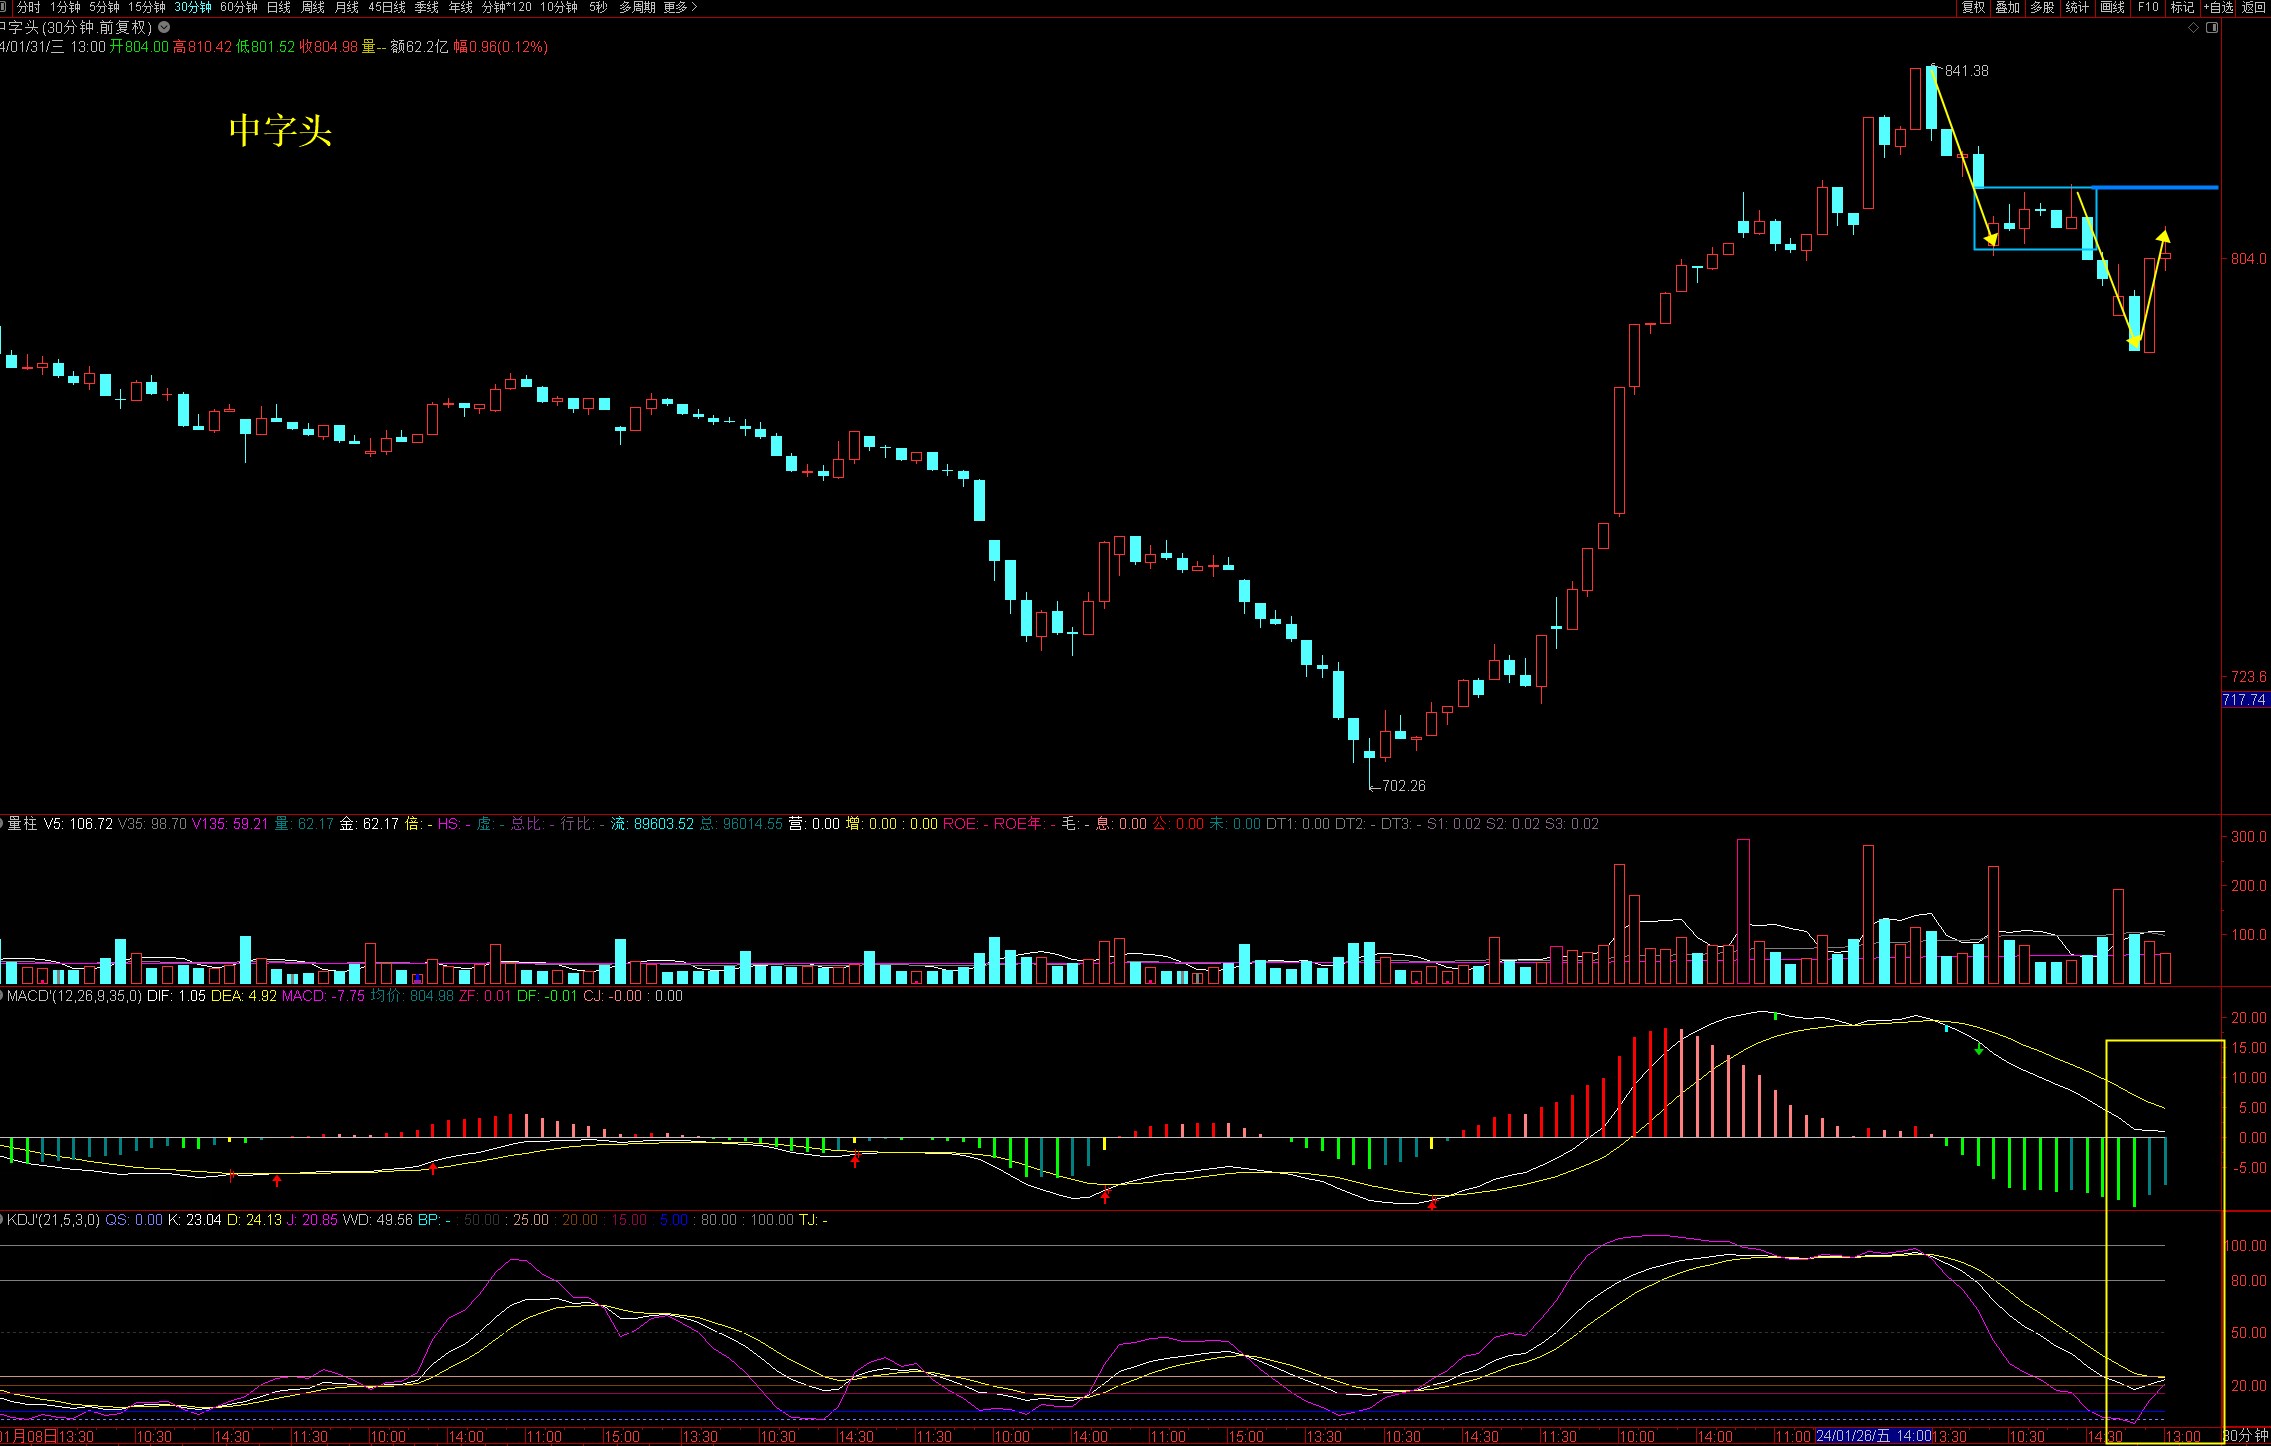Open the 统计 statistics button
Viewport: 2271px width, 1446px height.
point(2078,7)
